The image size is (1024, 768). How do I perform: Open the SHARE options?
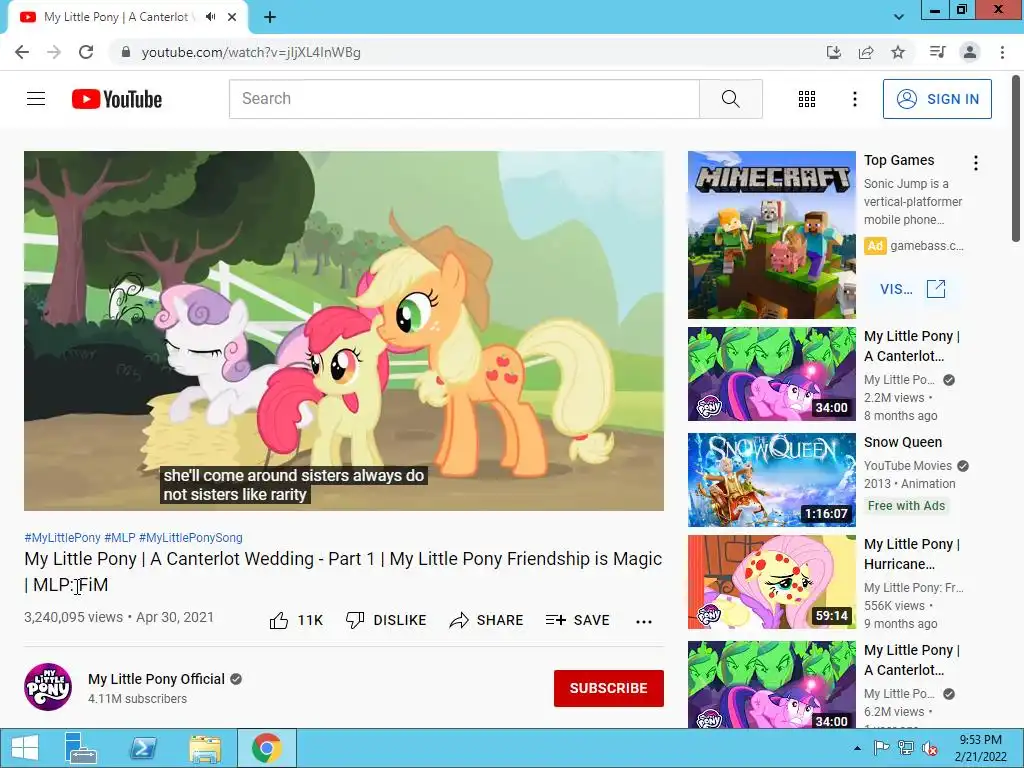coord(486,620)
